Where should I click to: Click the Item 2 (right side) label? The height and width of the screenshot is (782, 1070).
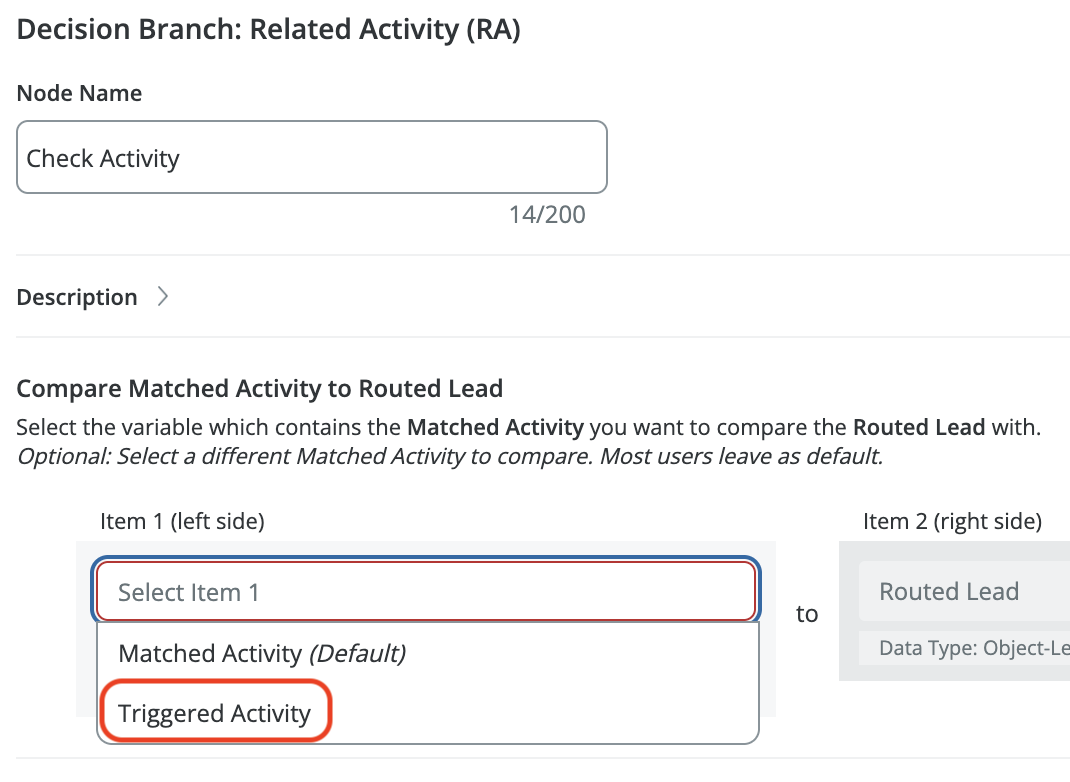pos(952,521)
